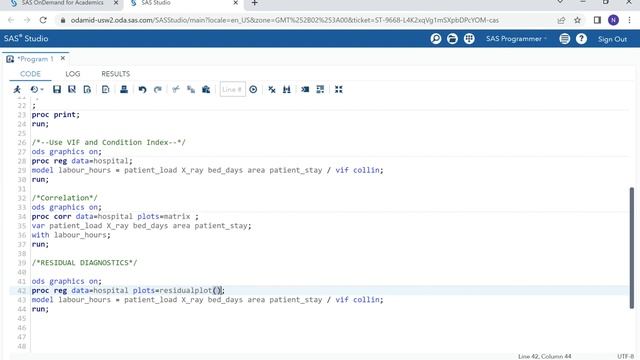Switch to the LOG tab
640x360 pixels.
[x=73, y=74]
